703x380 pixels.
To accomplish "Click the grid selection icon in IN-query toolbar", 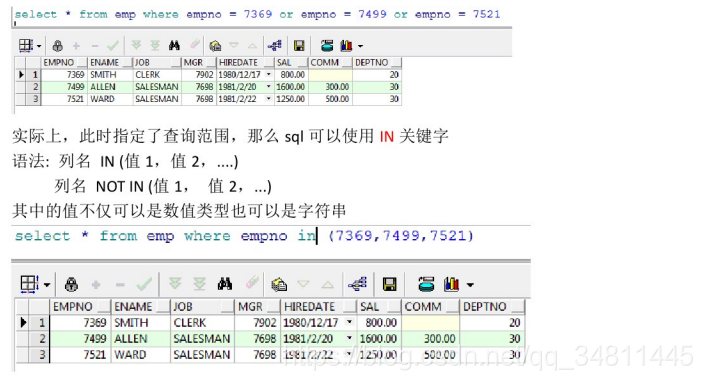I will pyautogui.click(x=30, y=284).
